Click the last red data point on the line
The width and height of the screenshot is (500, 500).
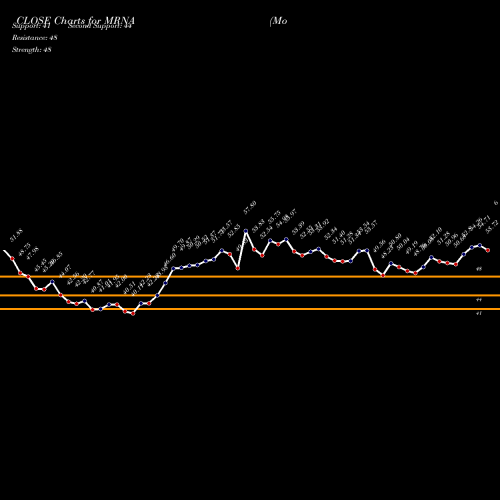point(488,250)
